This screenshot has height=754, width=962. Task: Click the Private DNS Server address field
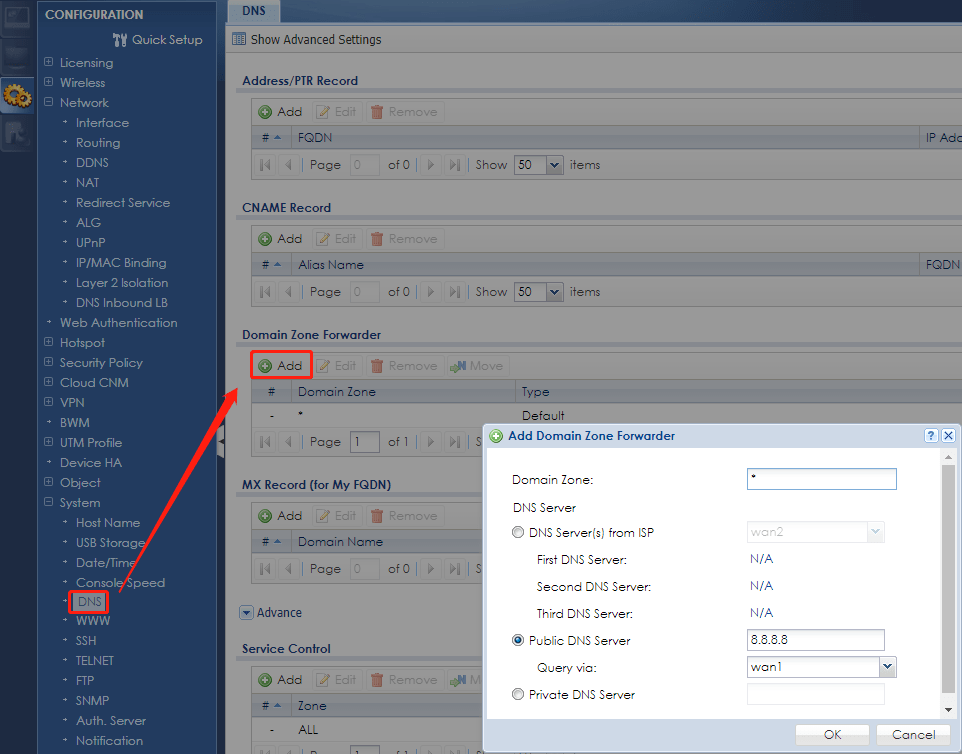click(815, 694)
